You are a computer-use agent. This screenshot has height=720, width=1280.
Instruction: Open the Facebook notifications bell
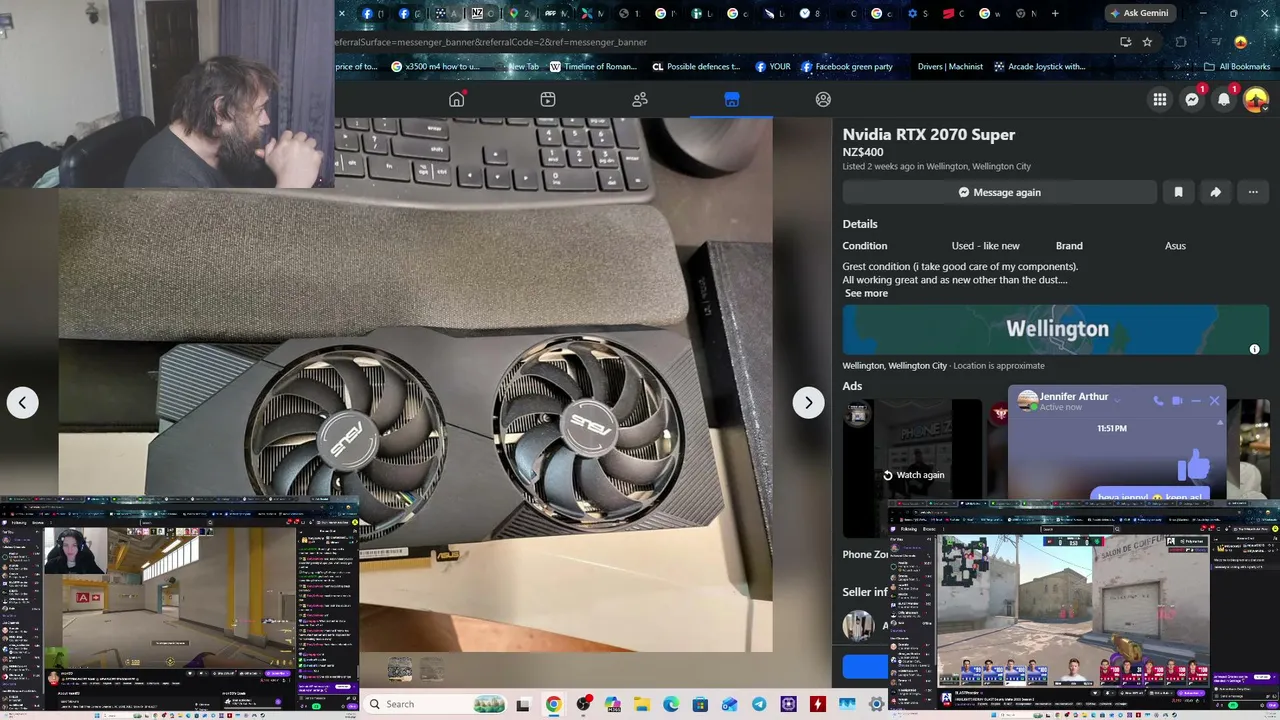[x=1224, y=99]
